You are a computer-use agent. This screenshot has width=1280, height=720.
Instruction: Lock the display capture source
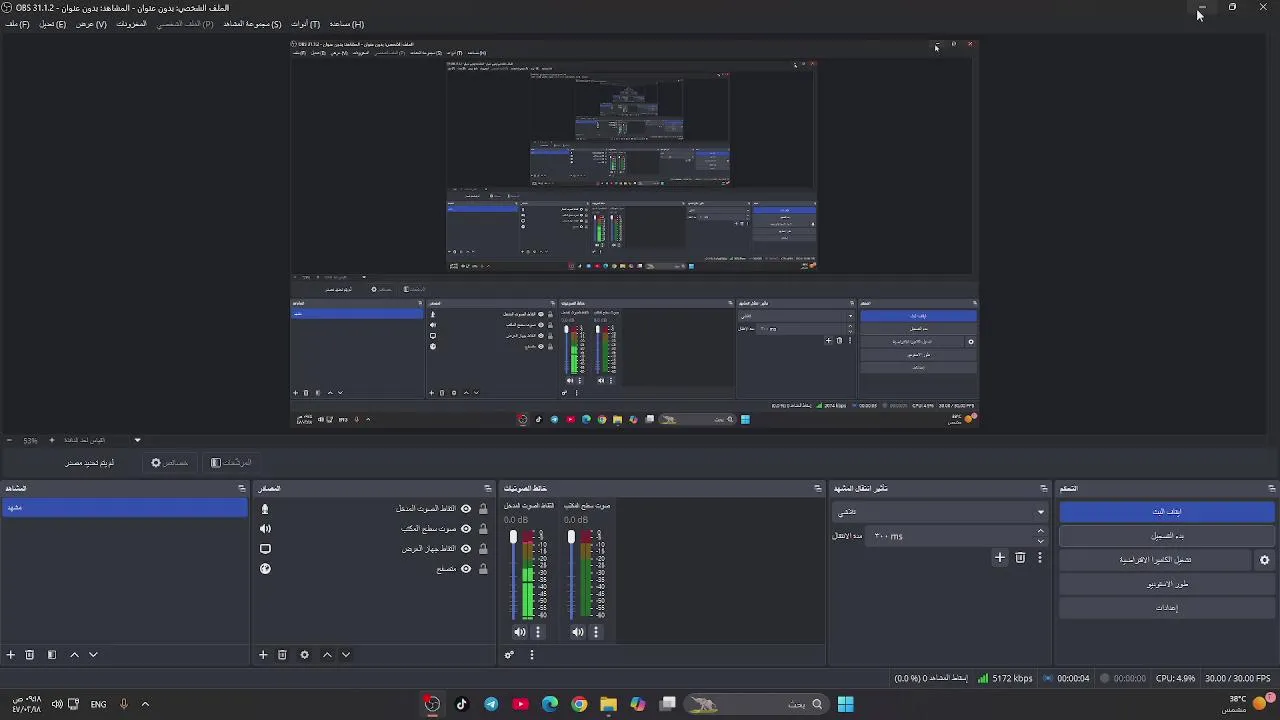(483, 549)
